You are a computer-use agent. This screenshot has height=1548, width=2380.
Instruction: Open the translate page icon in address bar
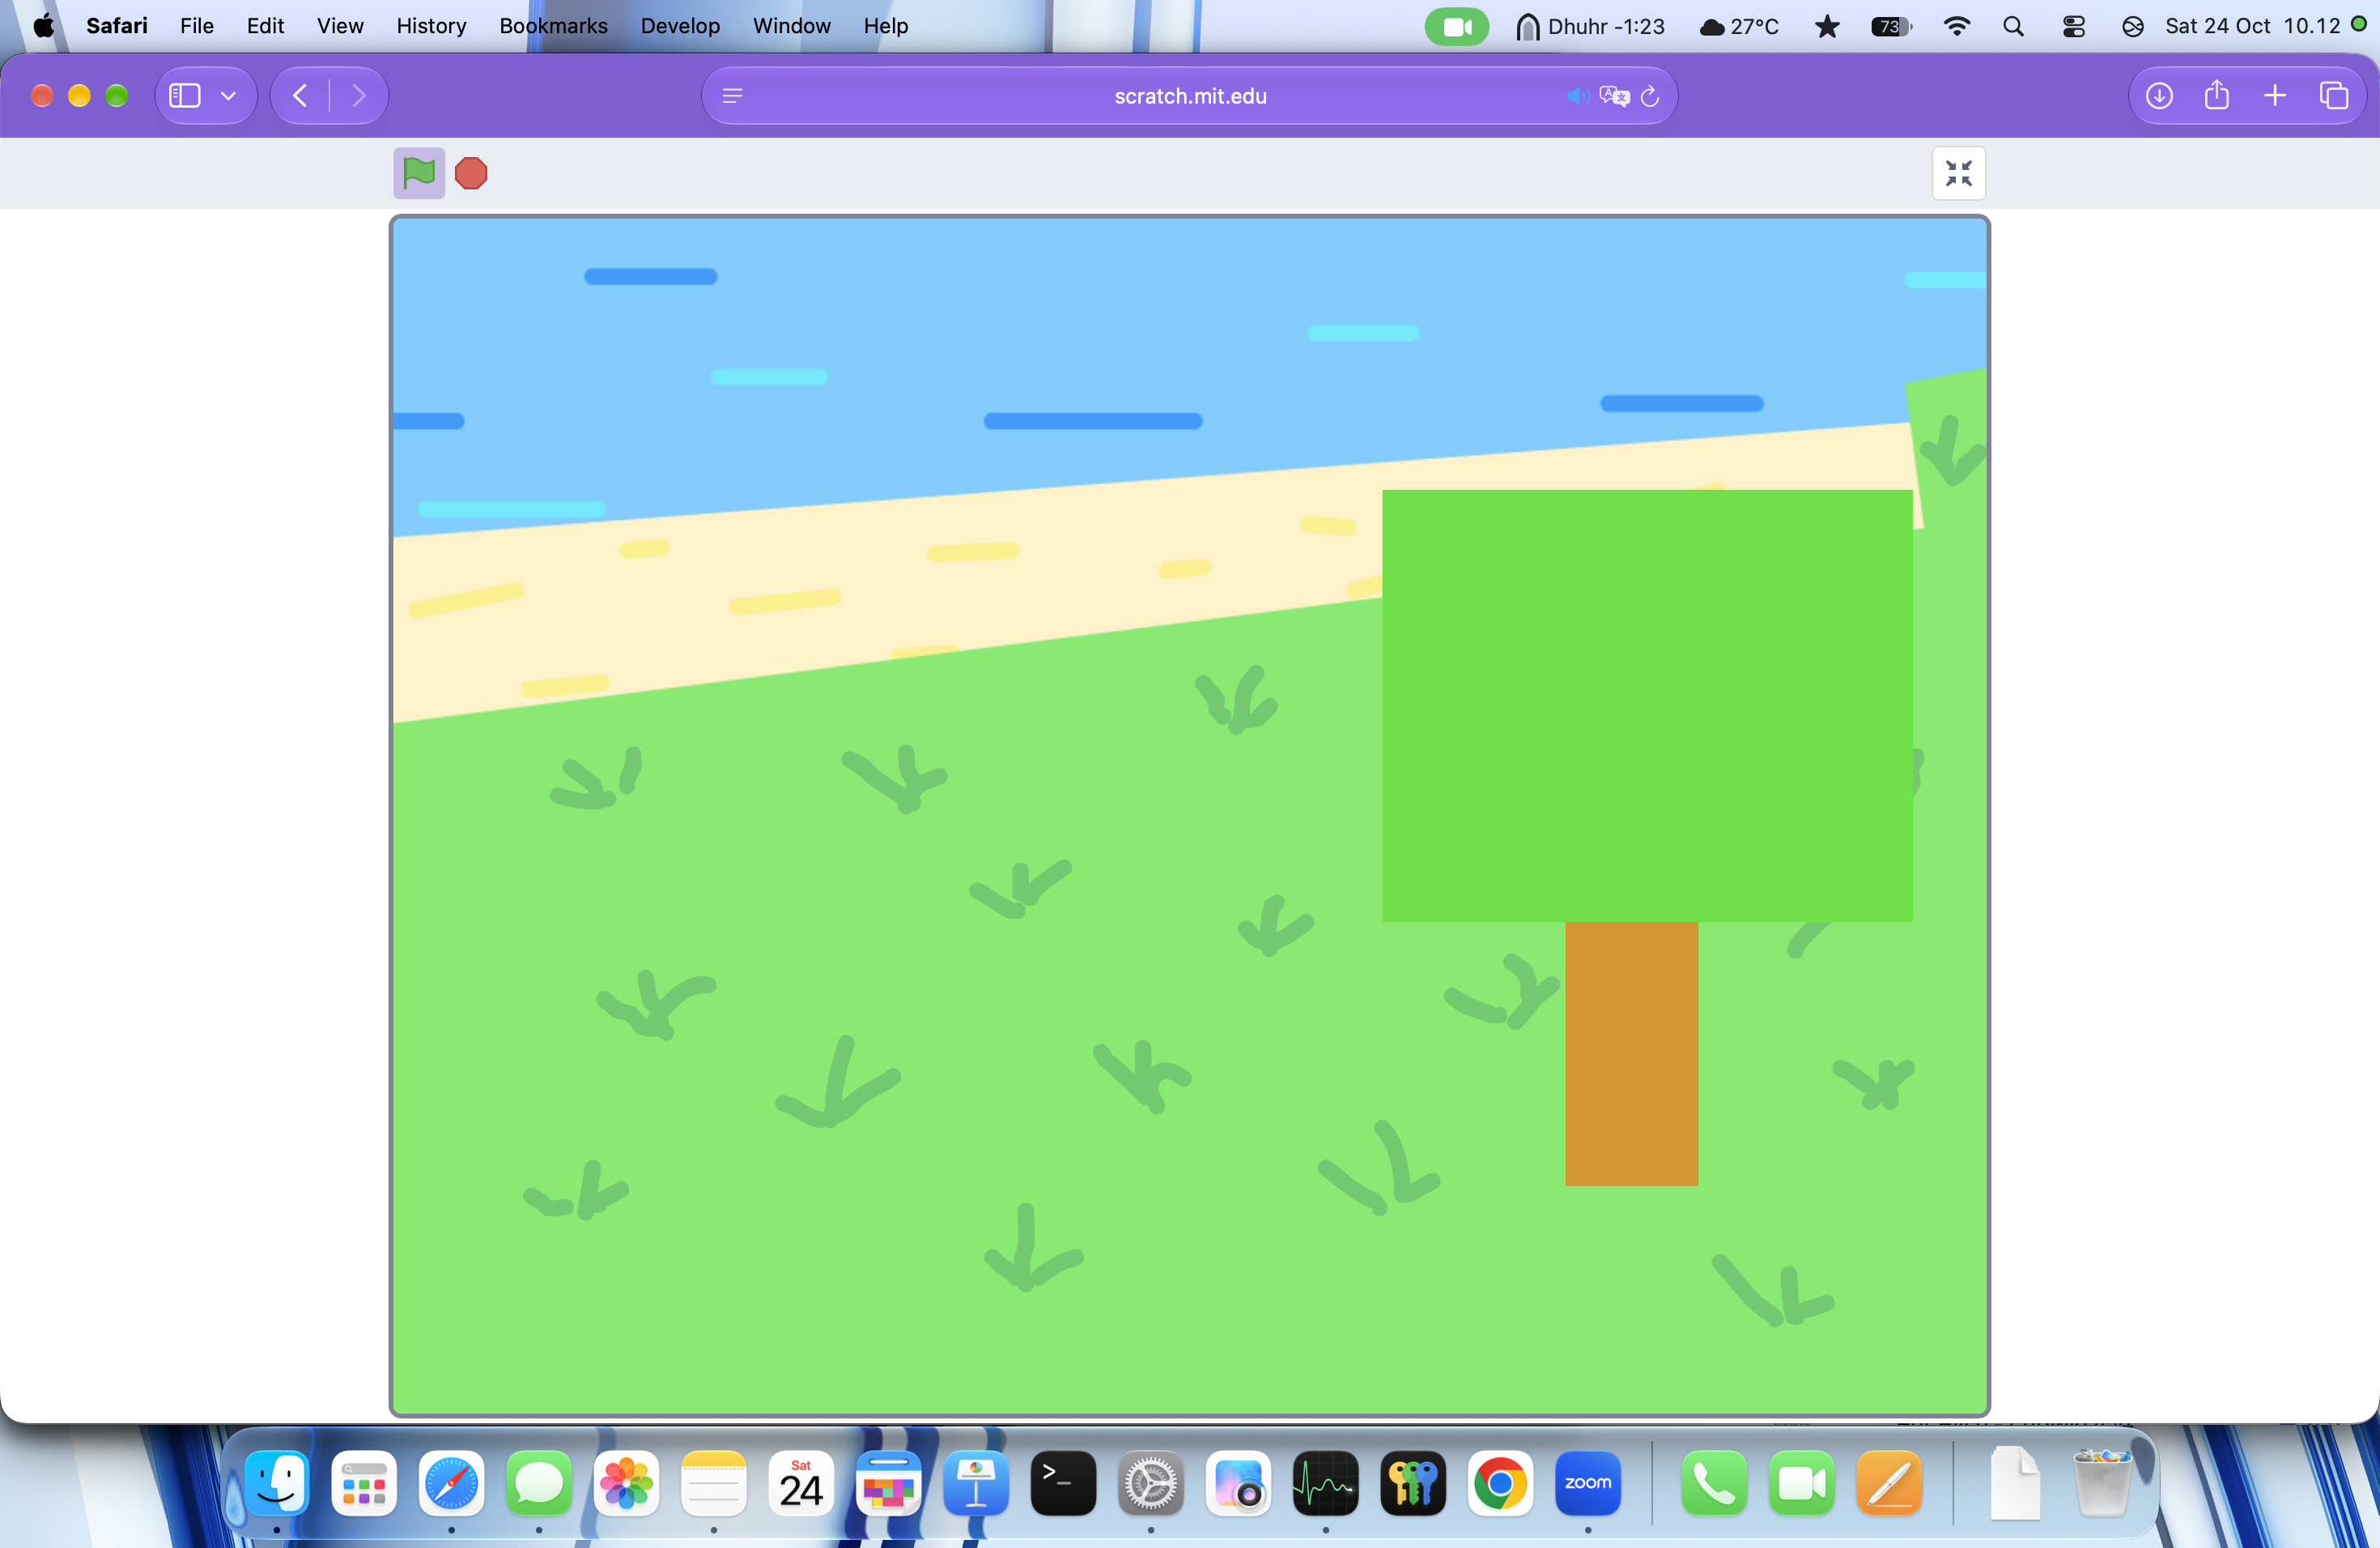(x=1614, y=96)
